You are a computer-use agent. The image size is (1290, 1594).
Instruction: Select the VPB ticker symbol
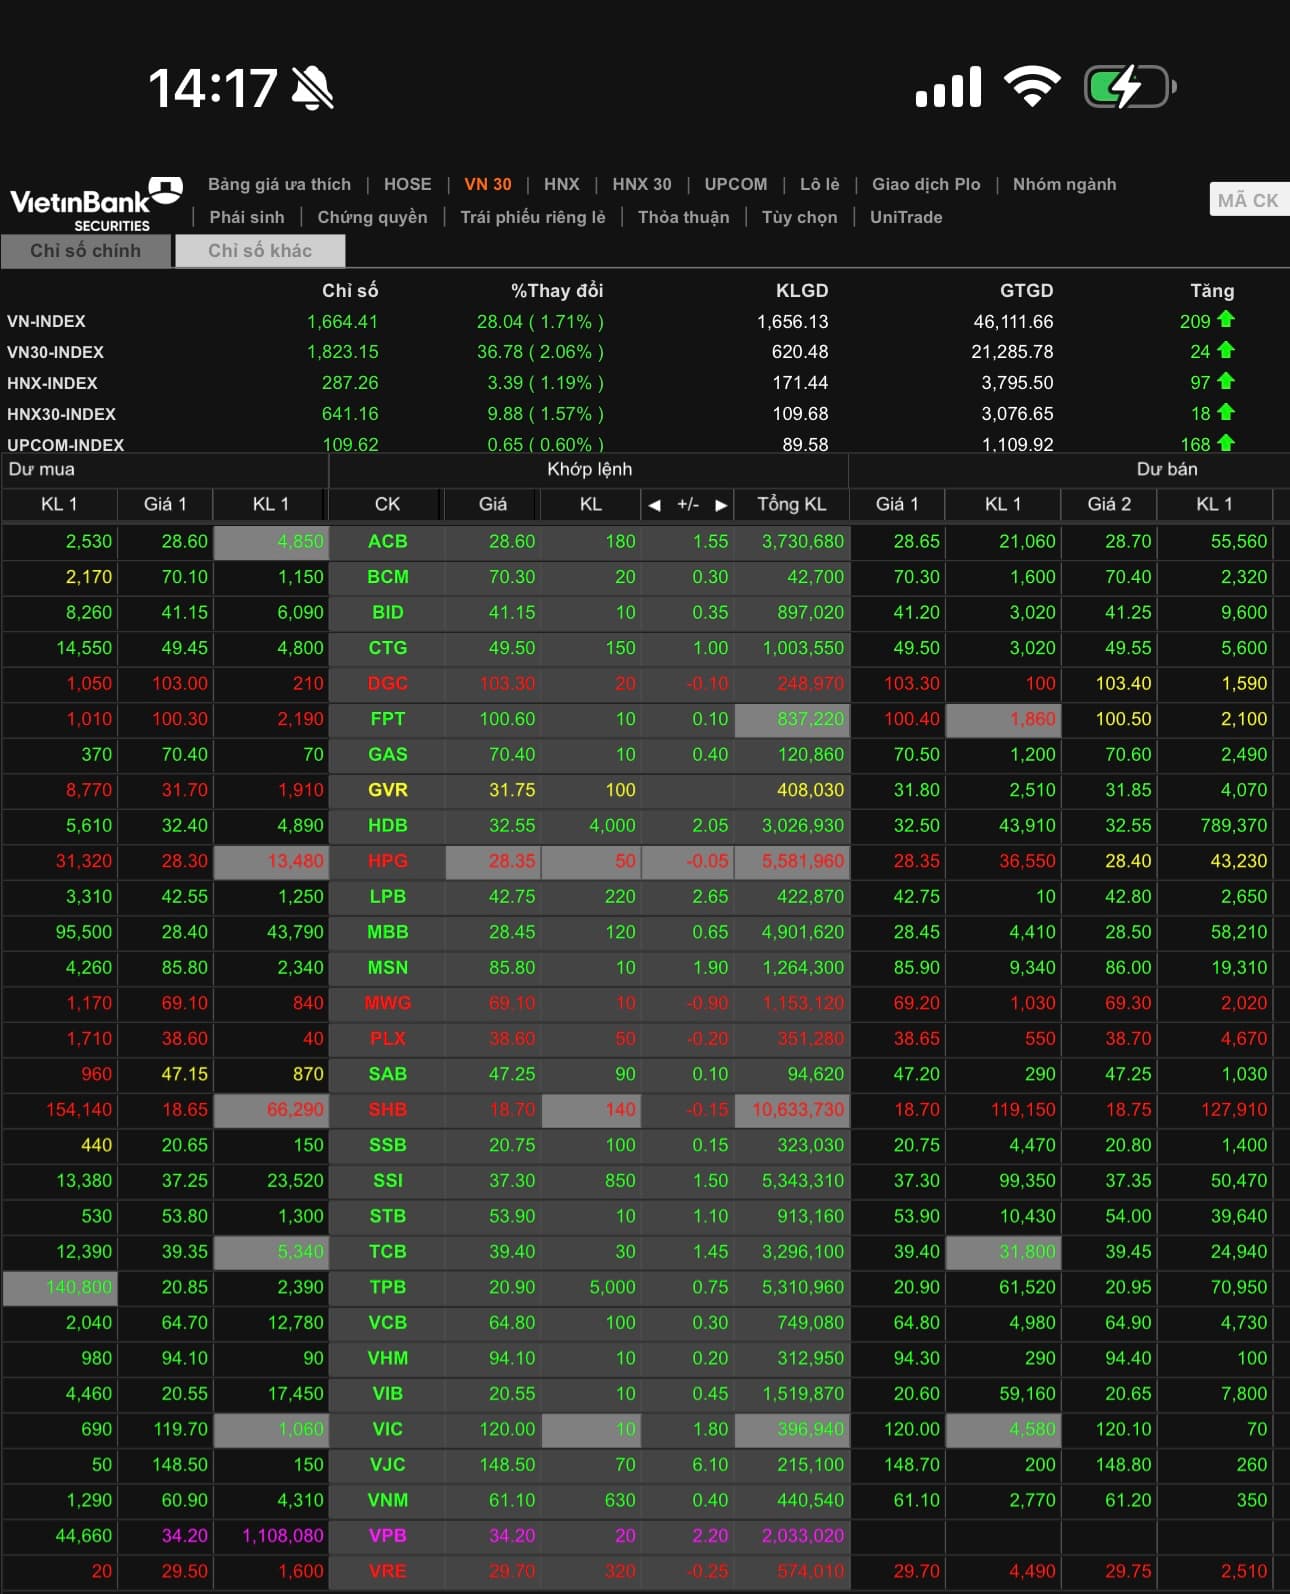[387, 1535]
